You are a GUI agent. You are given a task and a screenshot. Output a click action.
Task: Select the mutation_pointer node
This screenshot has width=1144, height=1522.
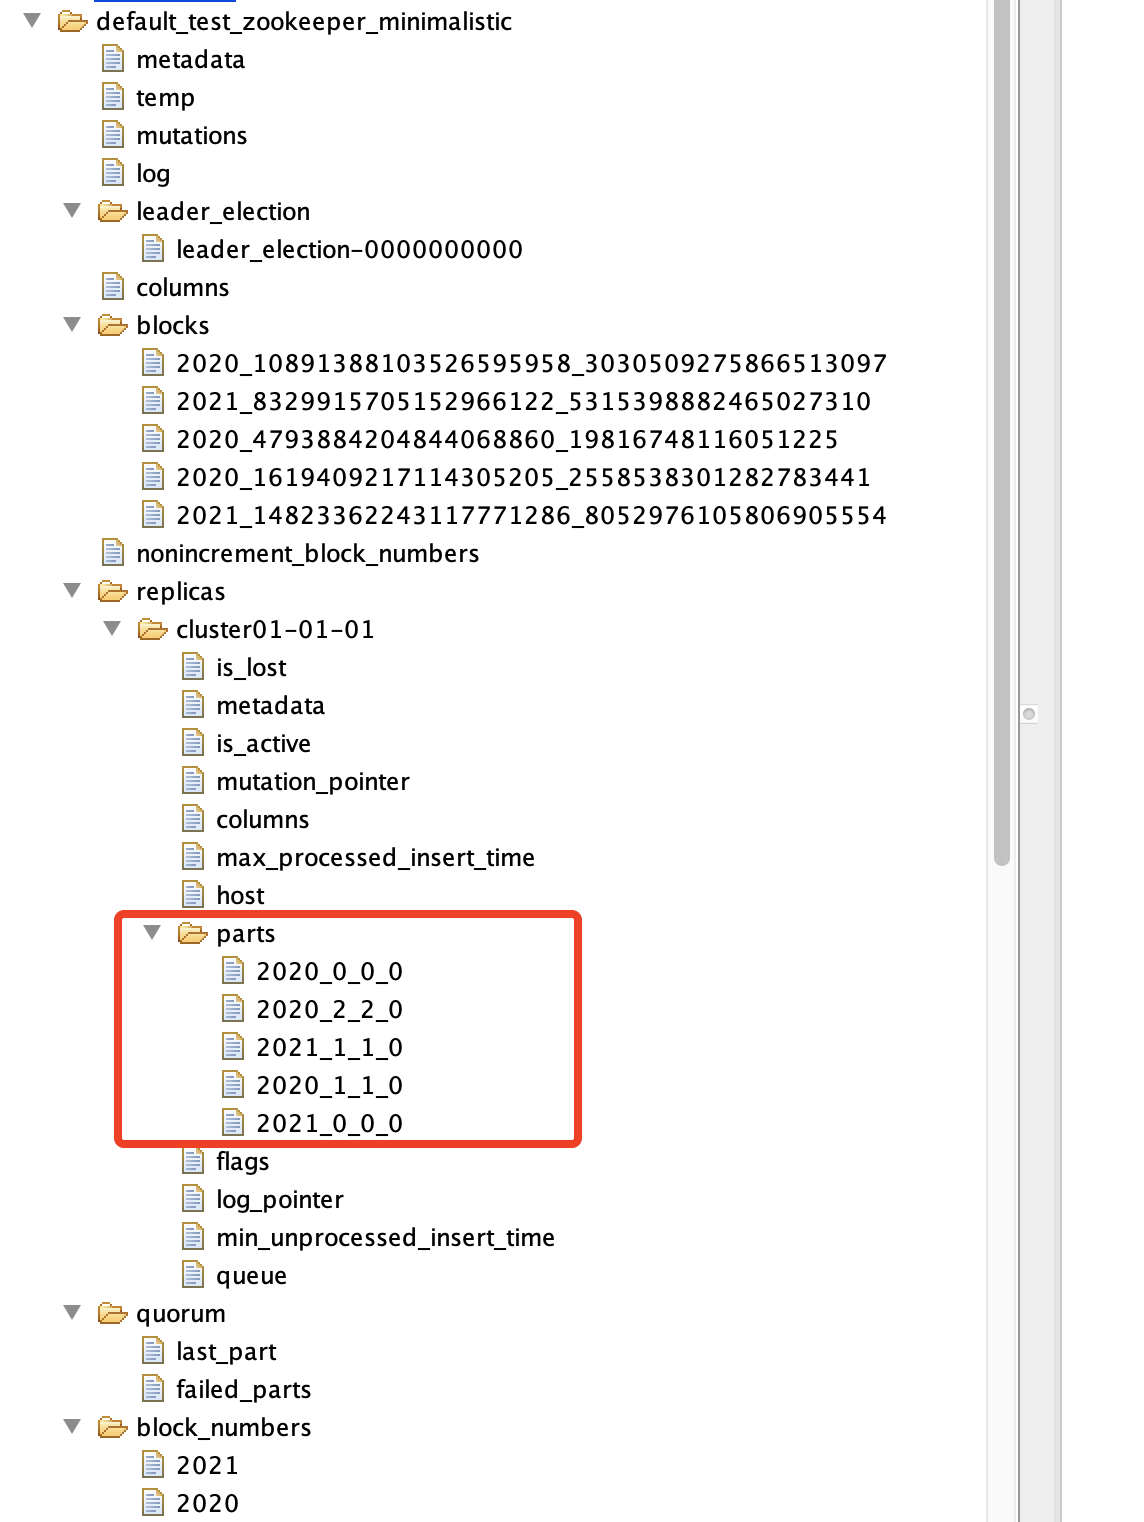tap(313, 781)
